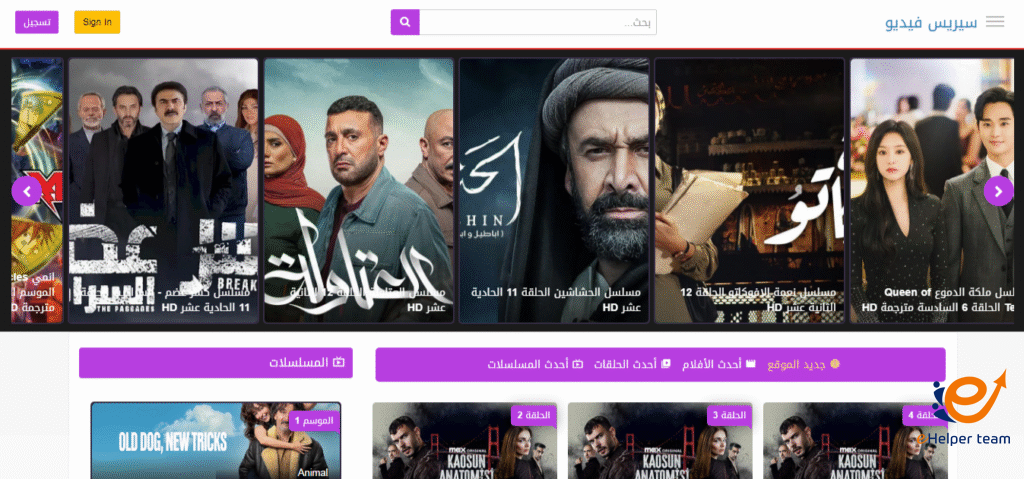Open the سيريس فيديو site title link
Image resolution: width=1024 pixels, height=479 pixels.
931,22
